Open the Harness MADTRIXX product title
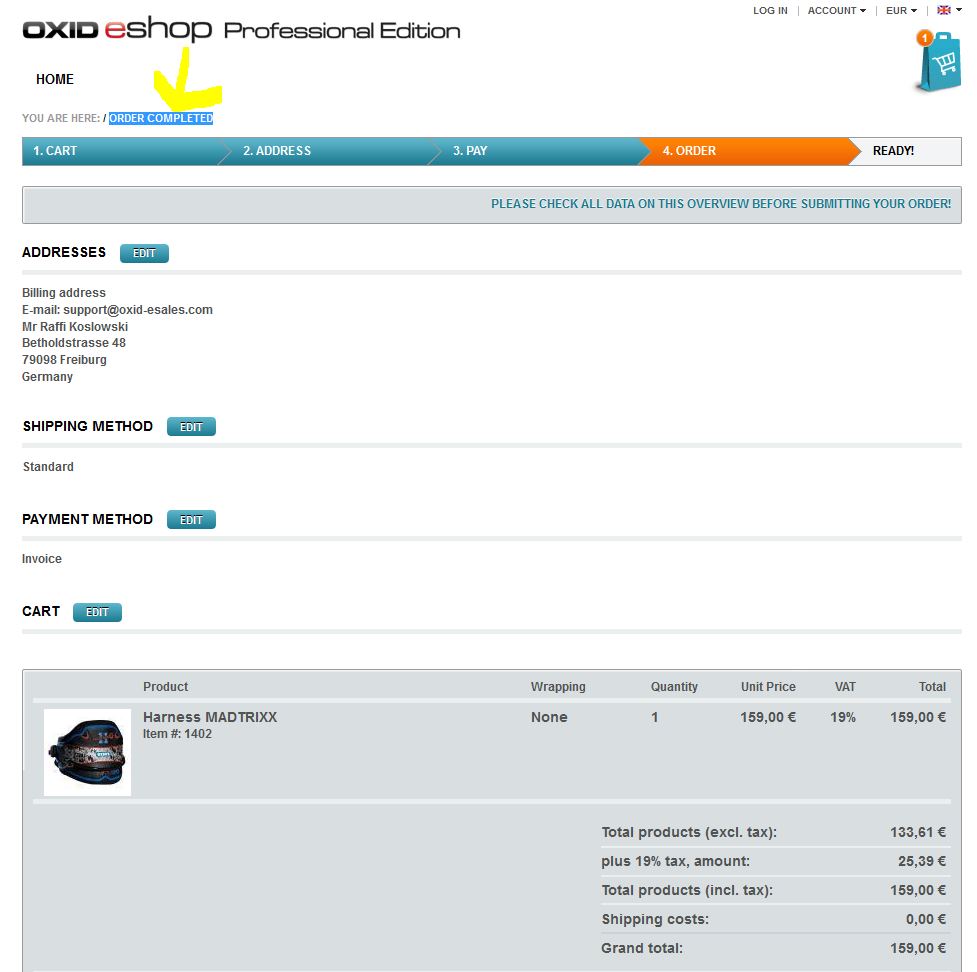Viewport: 977px width, 972px height. point(210,717)
